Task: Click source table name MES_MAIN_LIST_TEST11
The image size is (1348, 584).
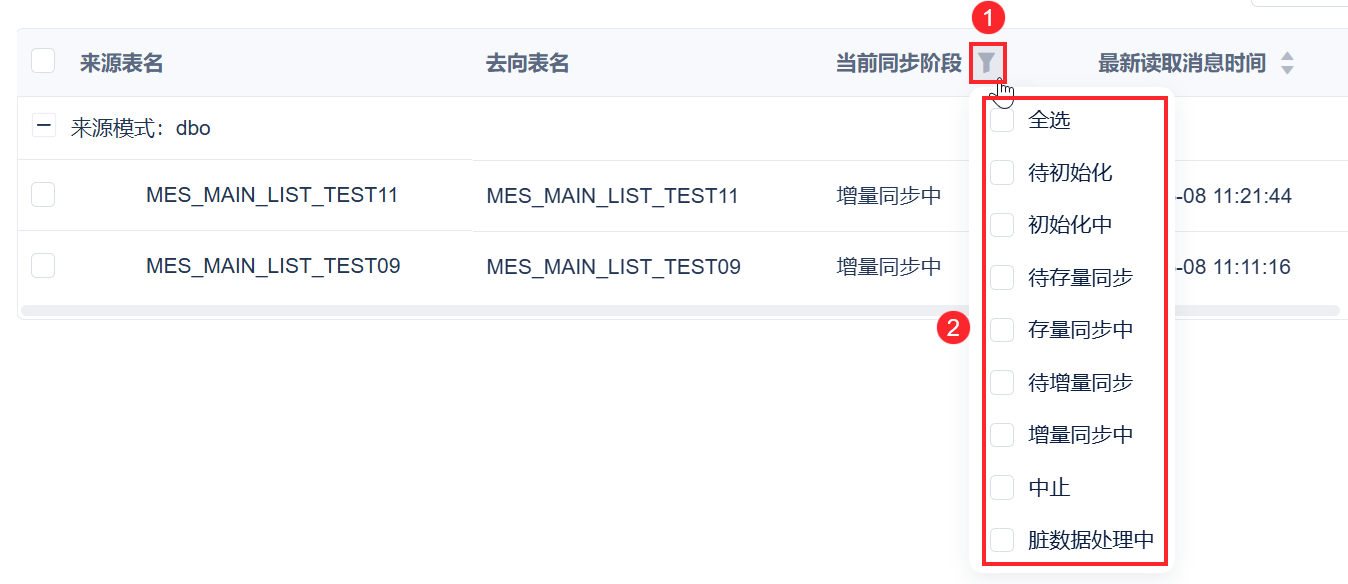Action: pyautogui.click(x=272, y=195)
